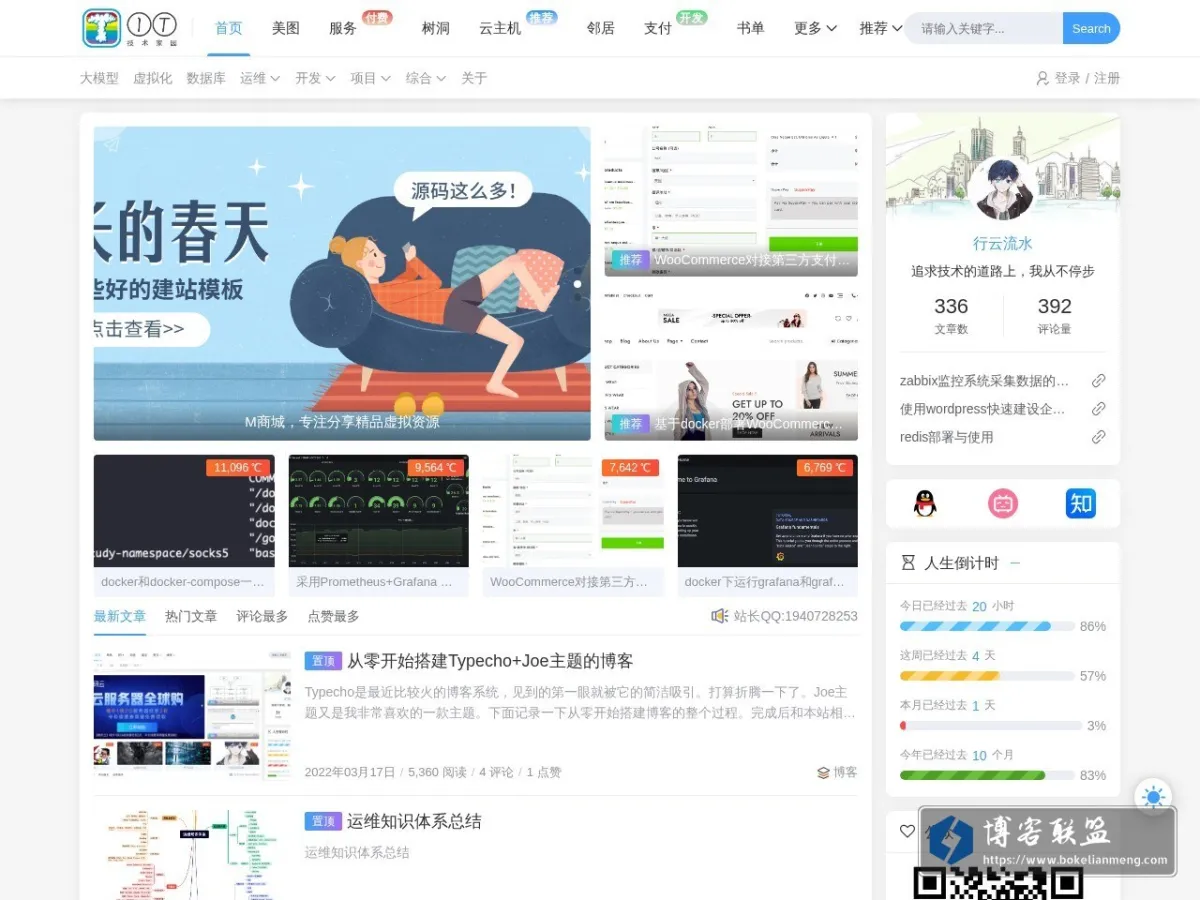Open the 邻居 nav item
The width and height of the screenshot is (1200, 900).
coord(600,28)
